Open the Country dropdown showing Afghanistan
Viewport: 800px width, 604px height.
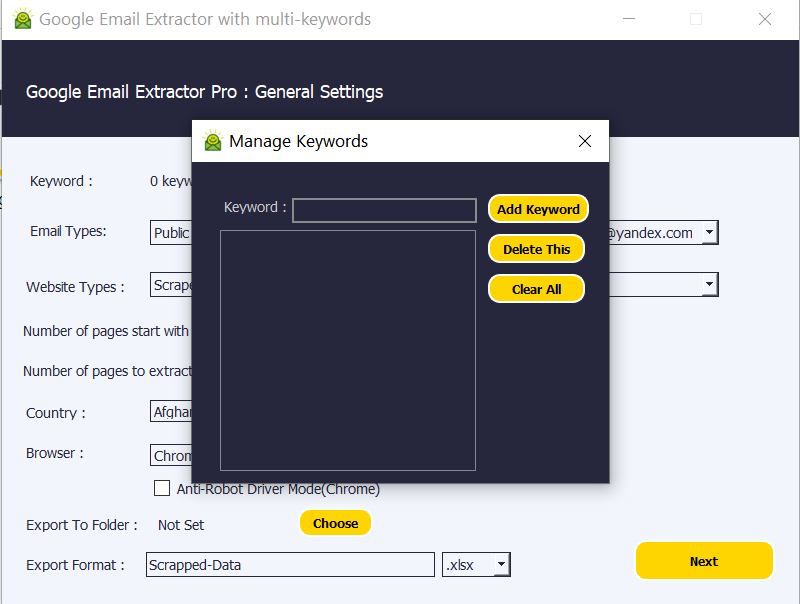pyautogui.click(x=171, y=412)
